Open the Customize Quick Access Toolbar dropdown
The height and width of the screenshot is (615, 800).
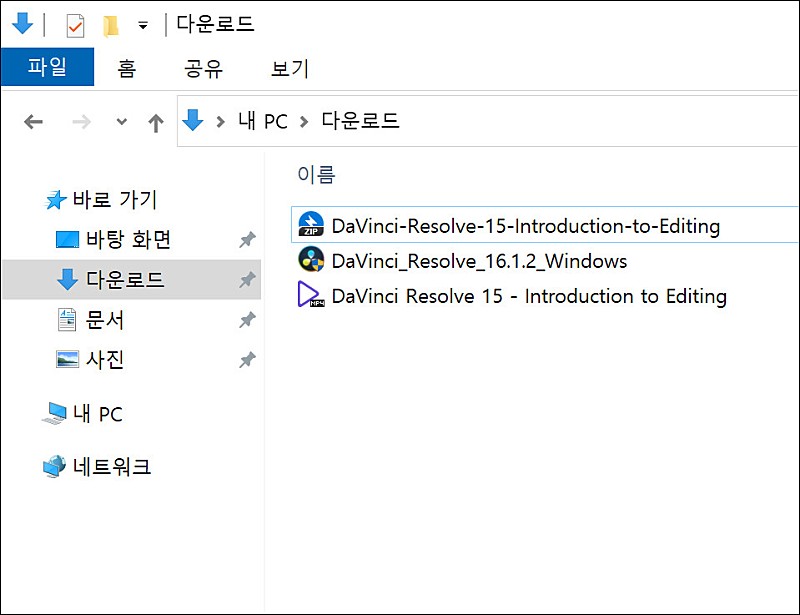pyautogui.click(x=143, y=25)
